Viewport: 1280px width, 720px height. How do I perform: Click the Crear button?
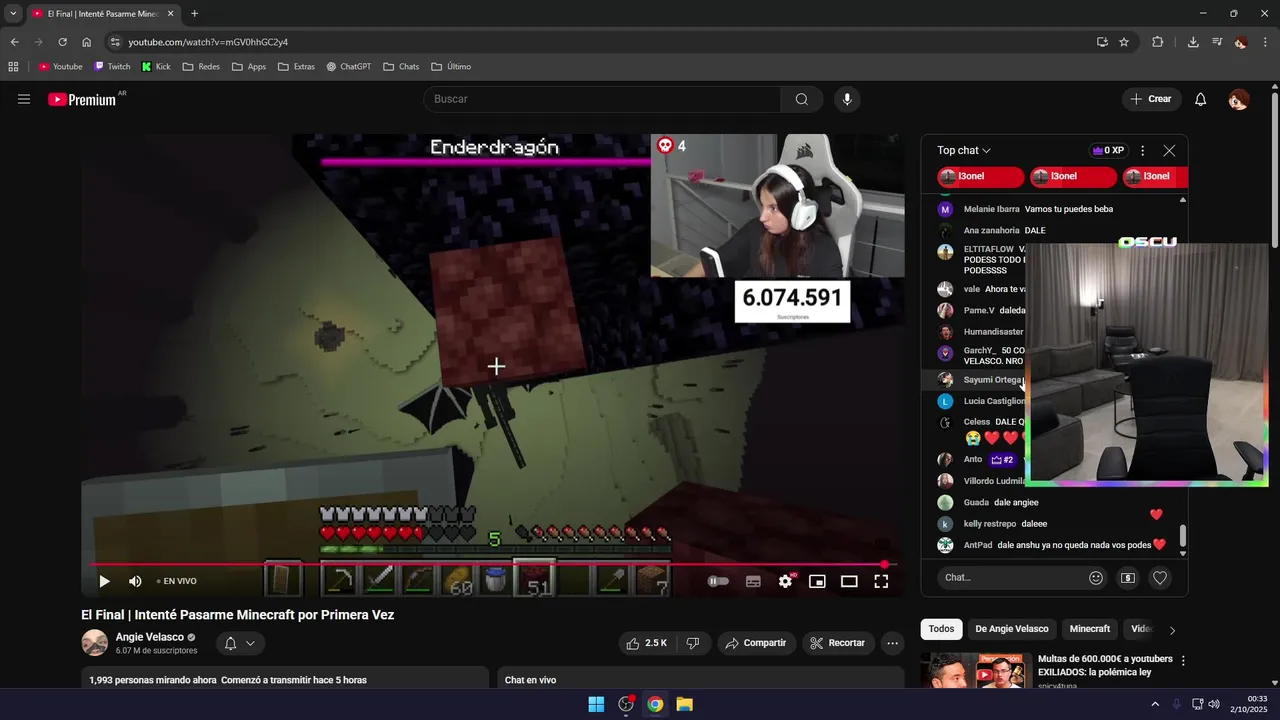[1151, 99]
